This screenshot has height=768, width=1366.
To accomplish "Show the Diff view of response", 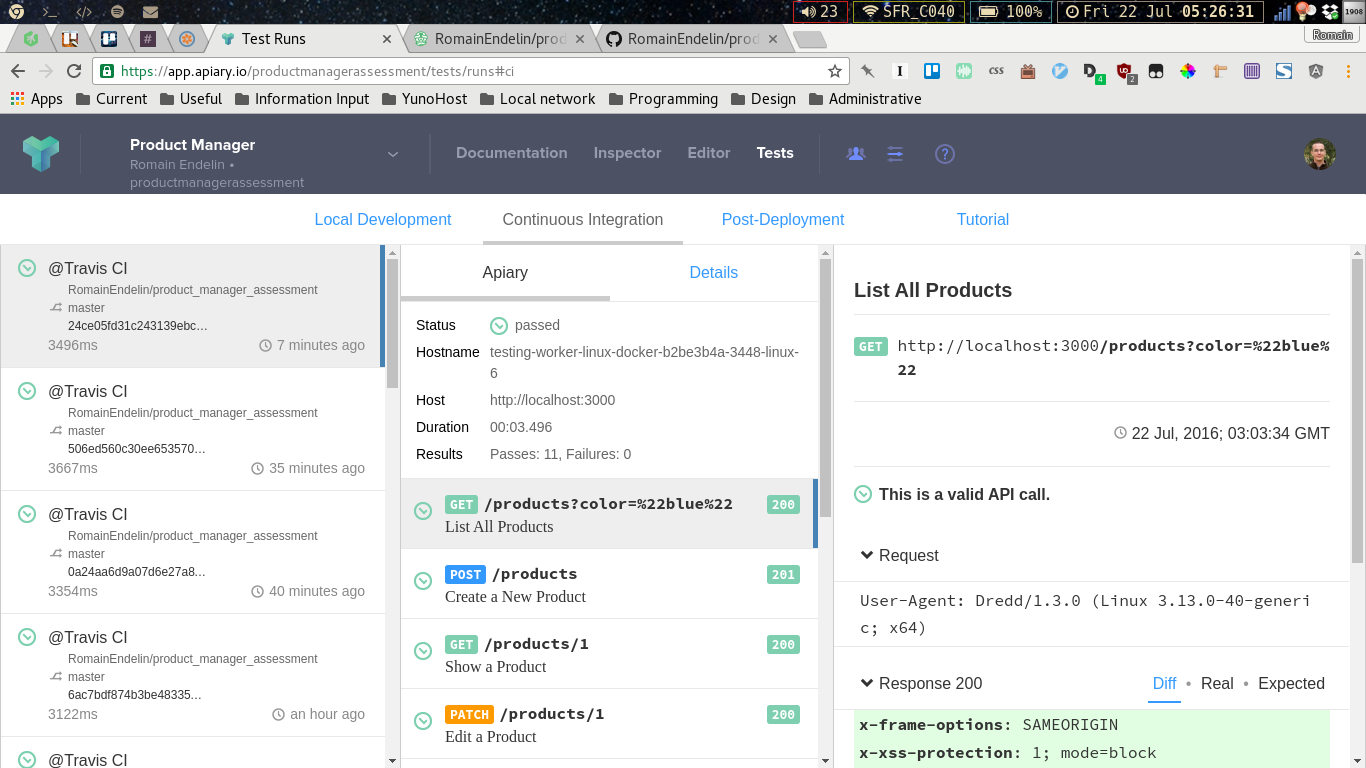I will click(x=1164, y=684).
